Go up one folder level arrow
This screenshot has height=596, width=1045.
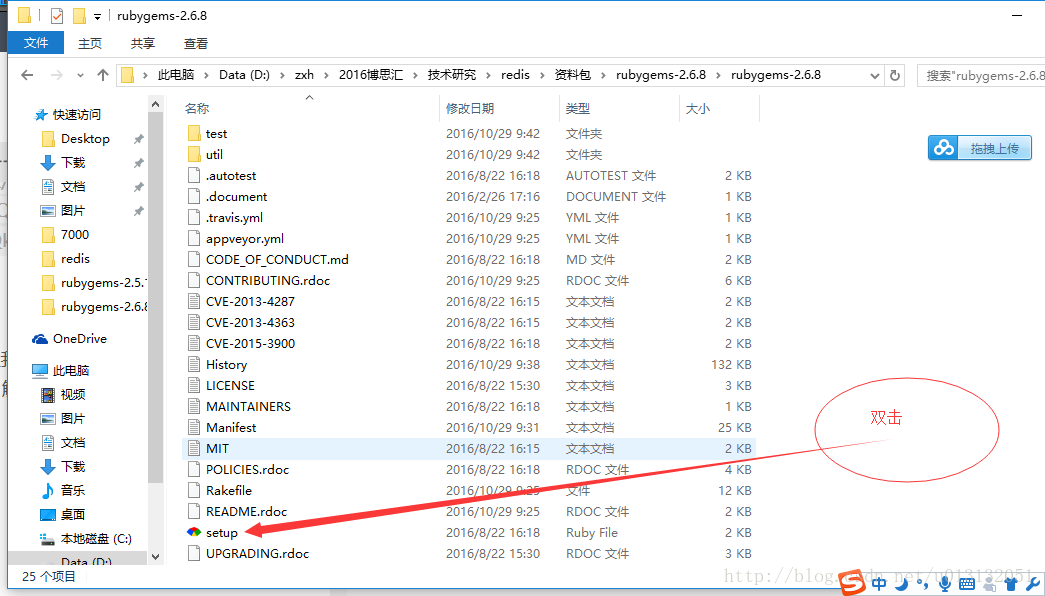[103, 75]
